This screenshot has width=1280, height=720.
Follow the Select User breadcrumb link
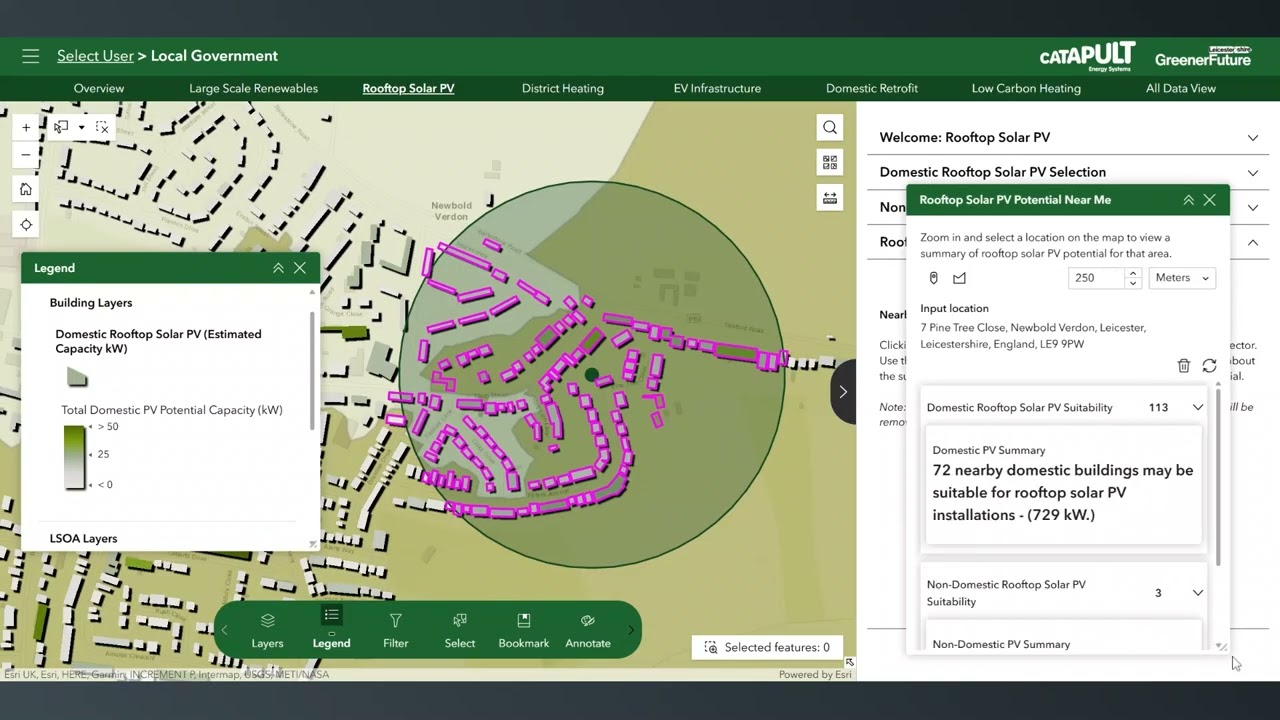pos(95,56)
